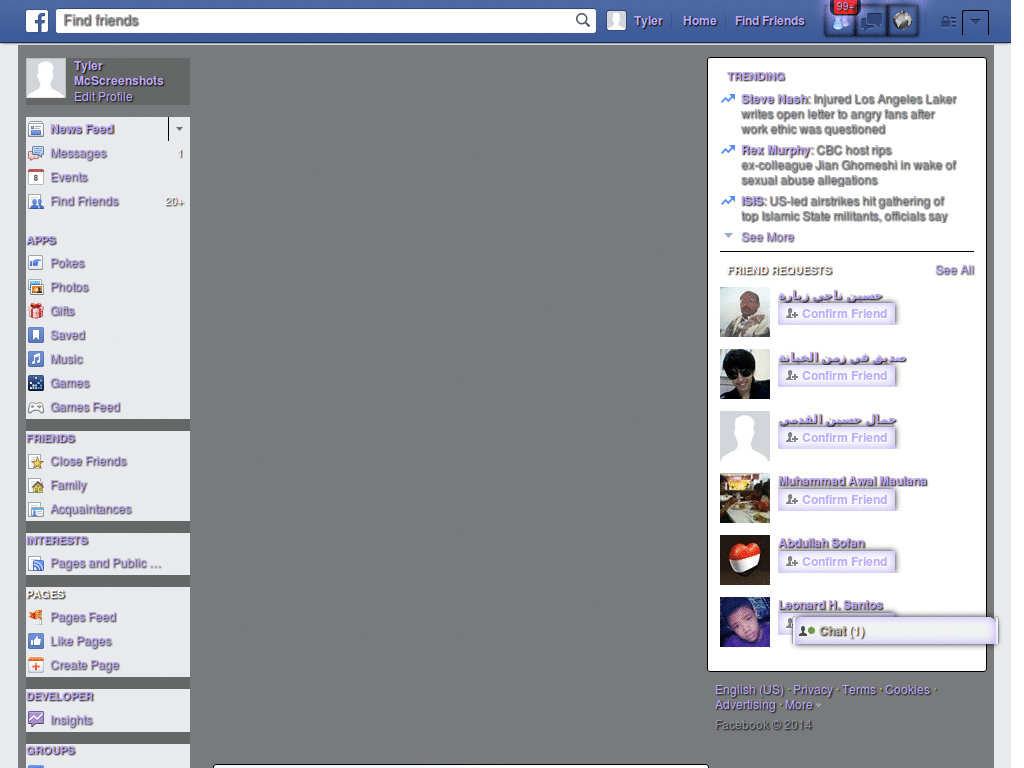The image size is (1024, 768).
Task: Click Tyler's small avatar in top bar
Action: click(x=616, y=21)
